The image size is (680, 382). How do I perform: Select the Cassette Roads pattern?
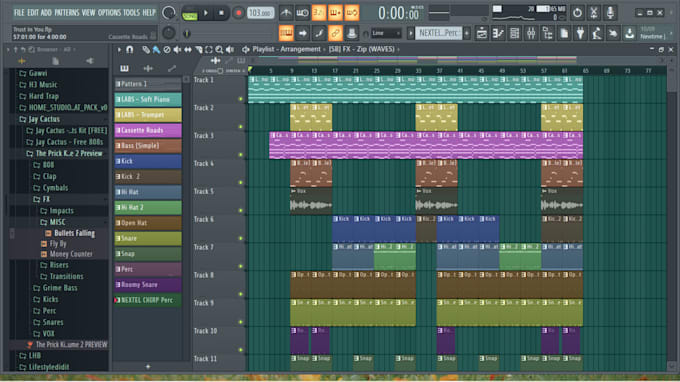[x=148, y=130]
